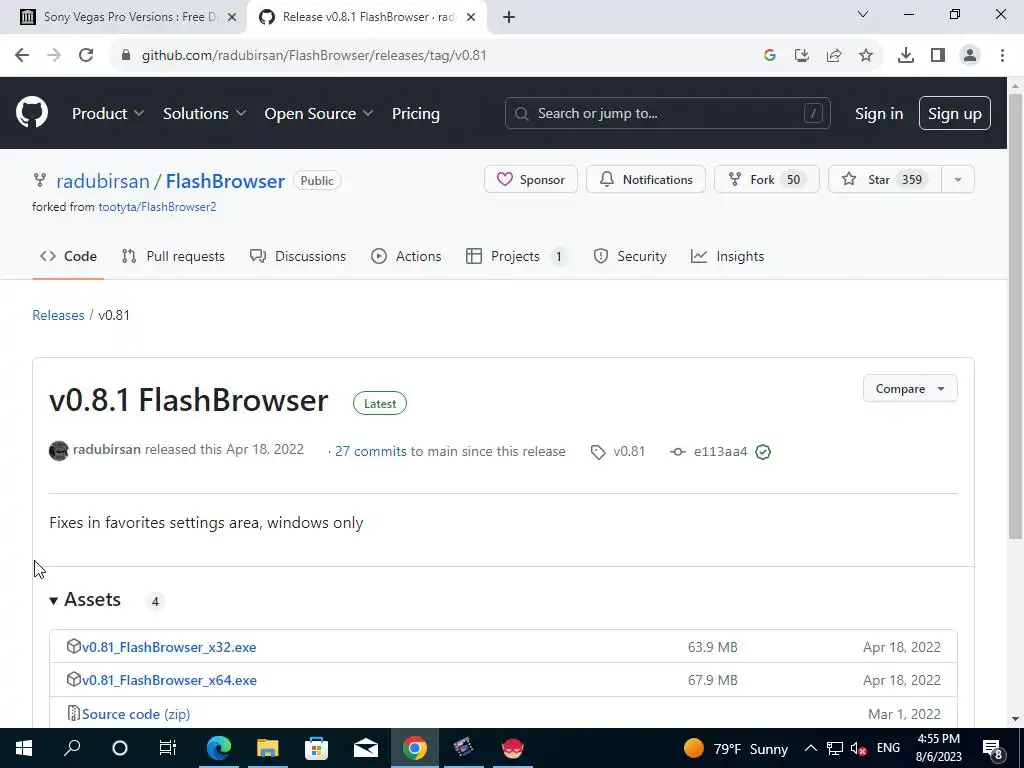Open Microsoft Store from taskbar
The width and height of the screenshot is (1024, 768).
(x=316, y=748)
